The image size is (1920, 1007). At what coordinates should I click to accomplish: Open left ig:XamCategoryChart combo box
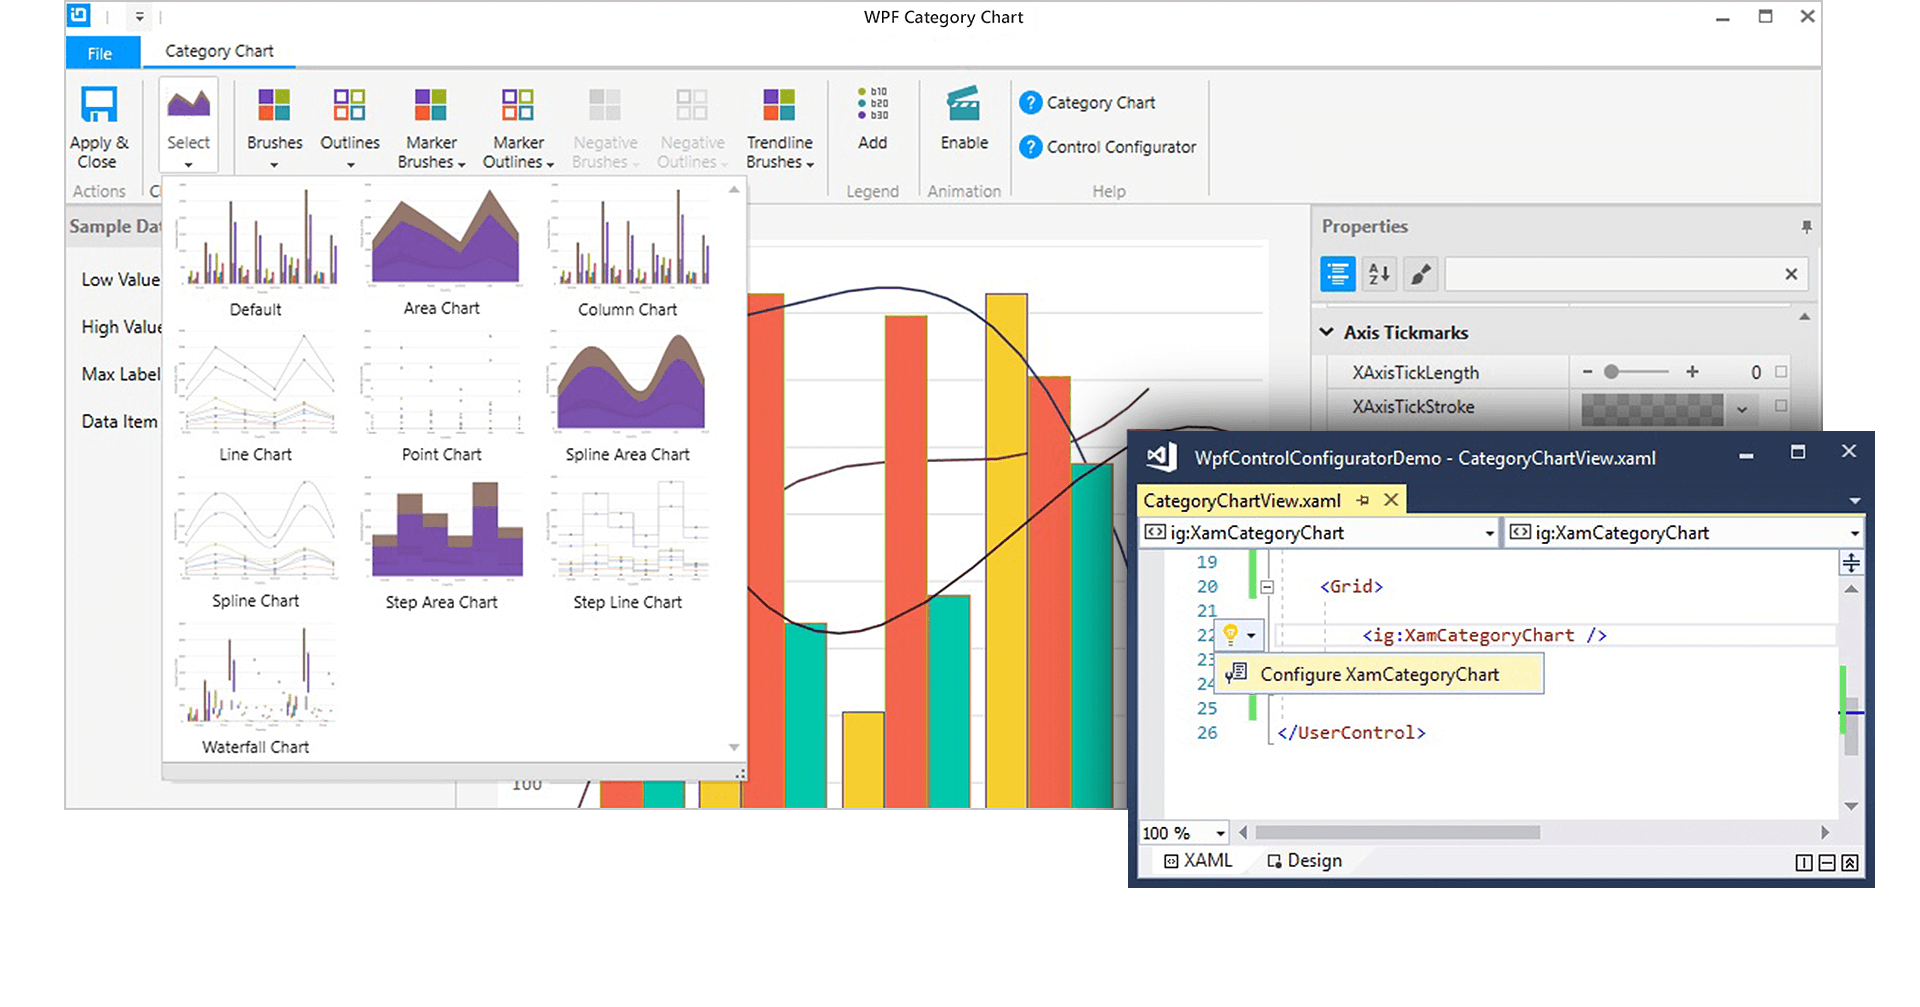pos(1319,533)
